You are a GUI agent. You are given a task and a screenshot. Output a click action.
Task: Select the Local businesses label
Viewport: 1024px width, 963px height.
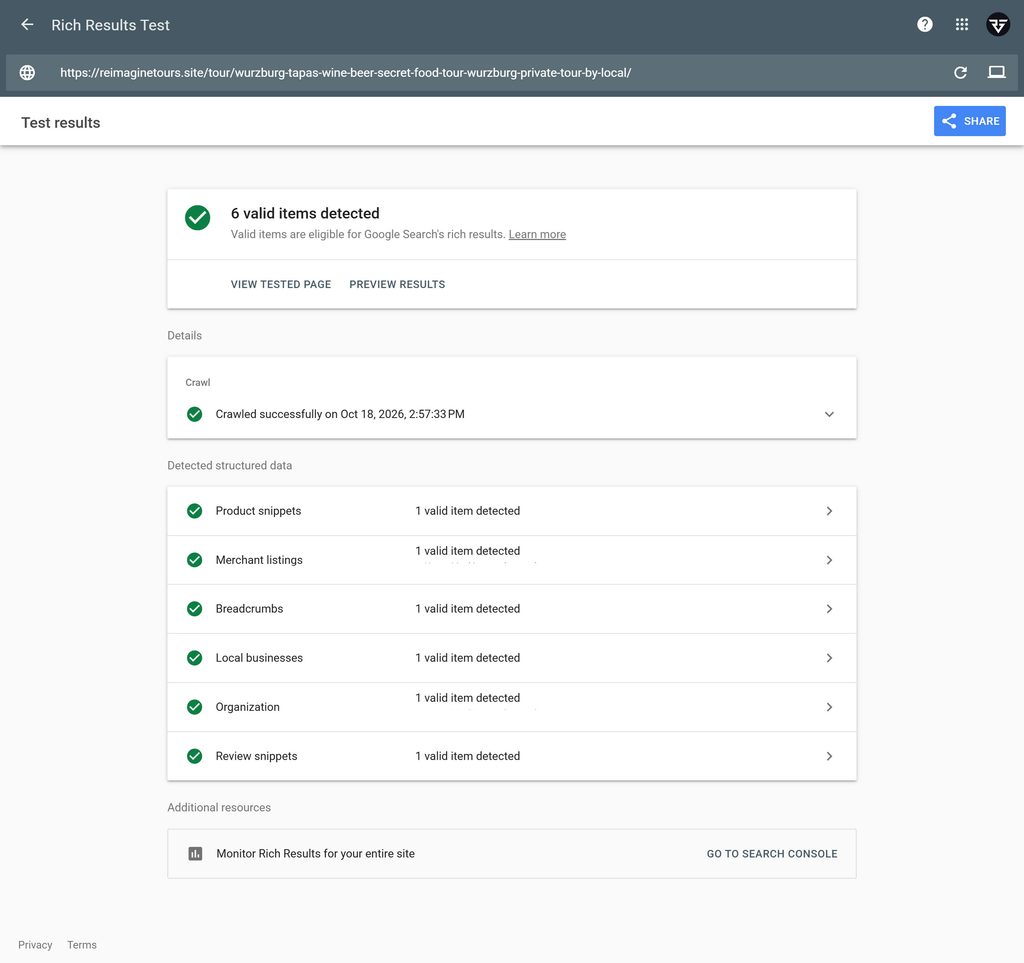[x=259, y=658]
